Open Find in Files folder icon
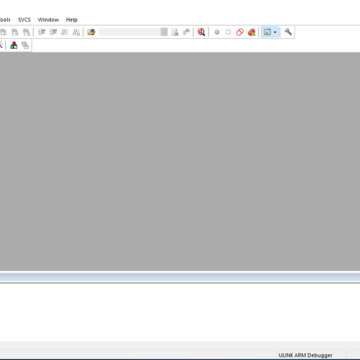360x360 pixels. 91,32
